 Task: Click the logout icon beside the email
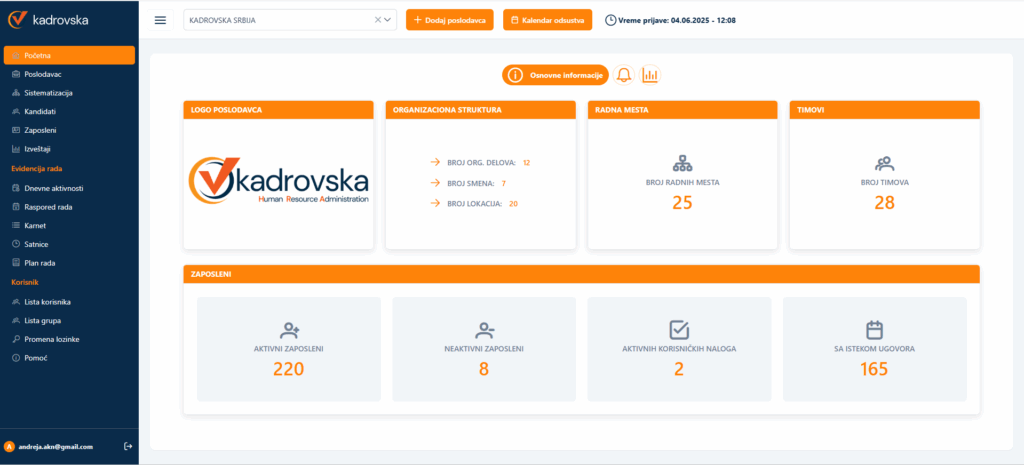(x=127, y=446)
